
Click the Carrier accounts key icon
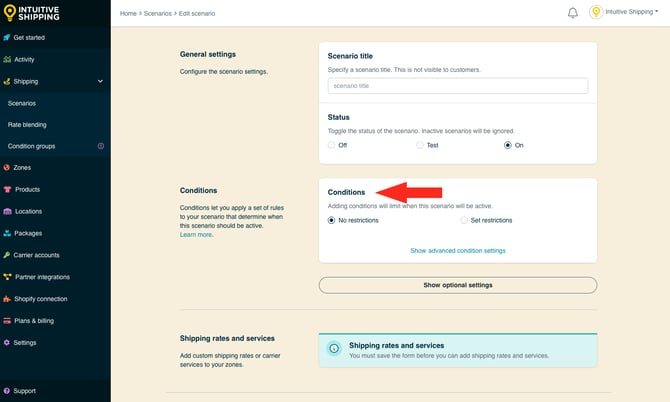7,255
